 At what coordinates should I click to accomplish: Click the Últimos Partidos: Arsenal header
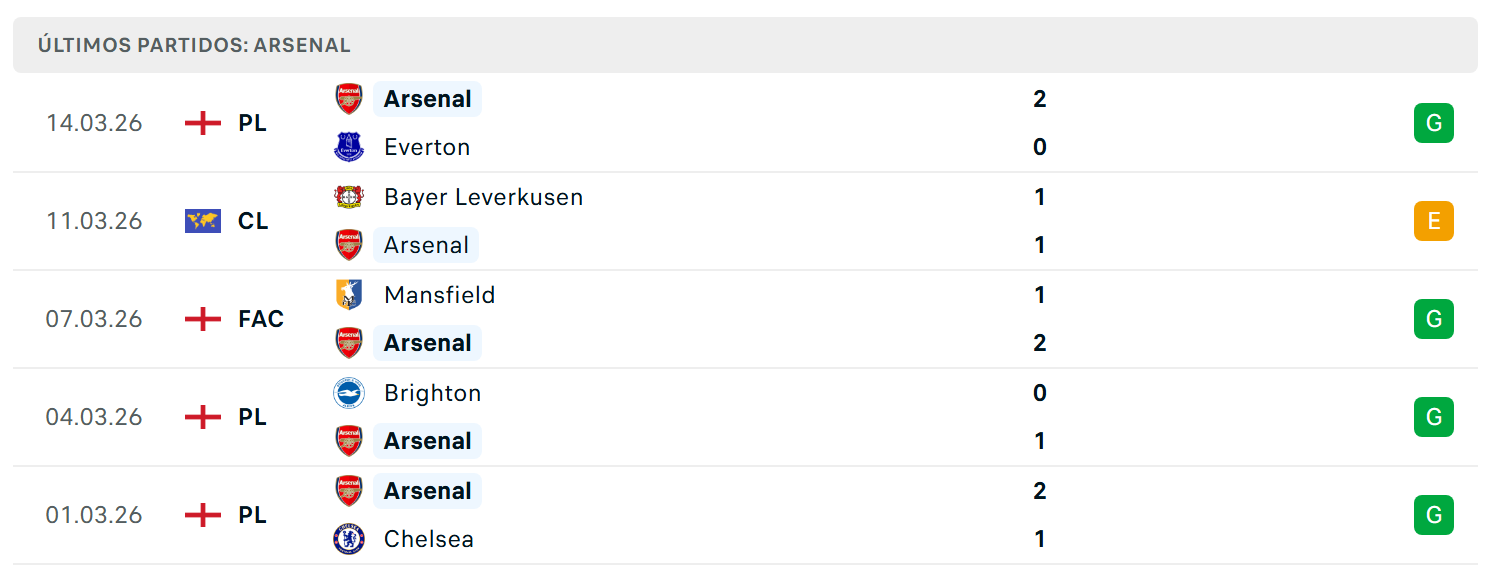pos(194,45)
